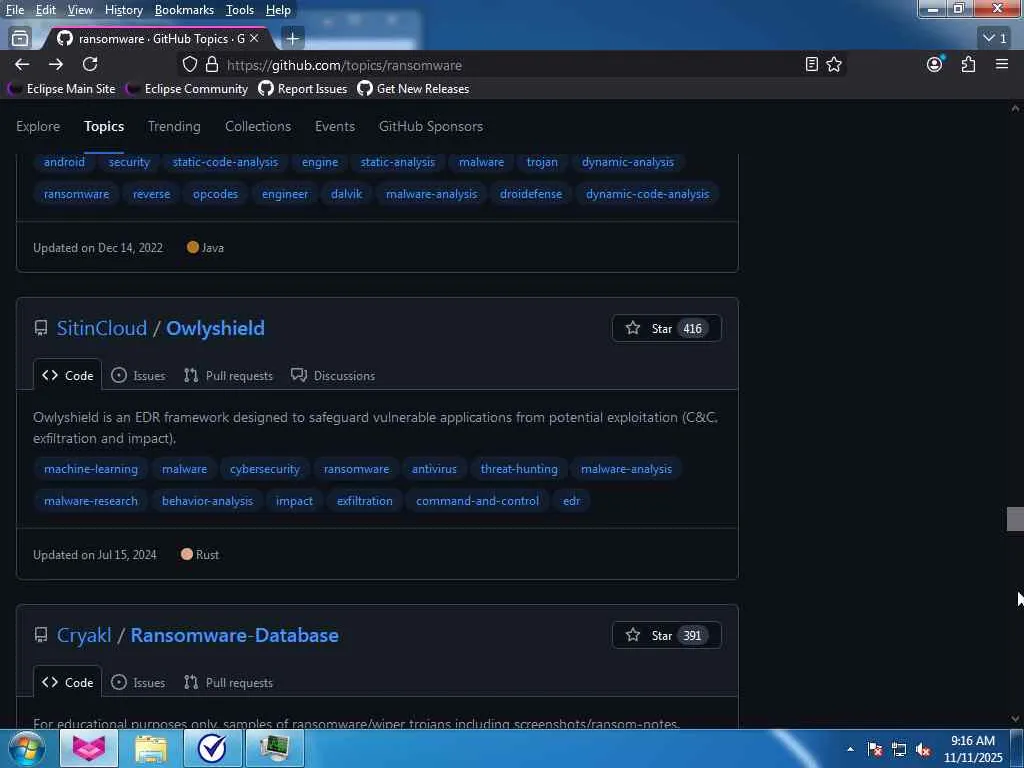Screen dimensions: 1024x768
Task: Click the taskbar clock showing 9:16 AM
Action: (973, 748)
